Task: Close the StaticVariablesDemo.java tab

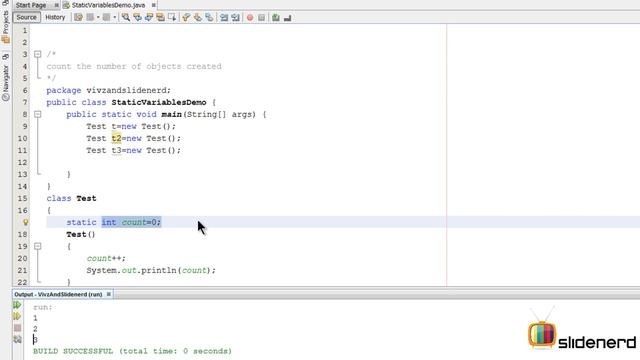Action: point(153,5)
